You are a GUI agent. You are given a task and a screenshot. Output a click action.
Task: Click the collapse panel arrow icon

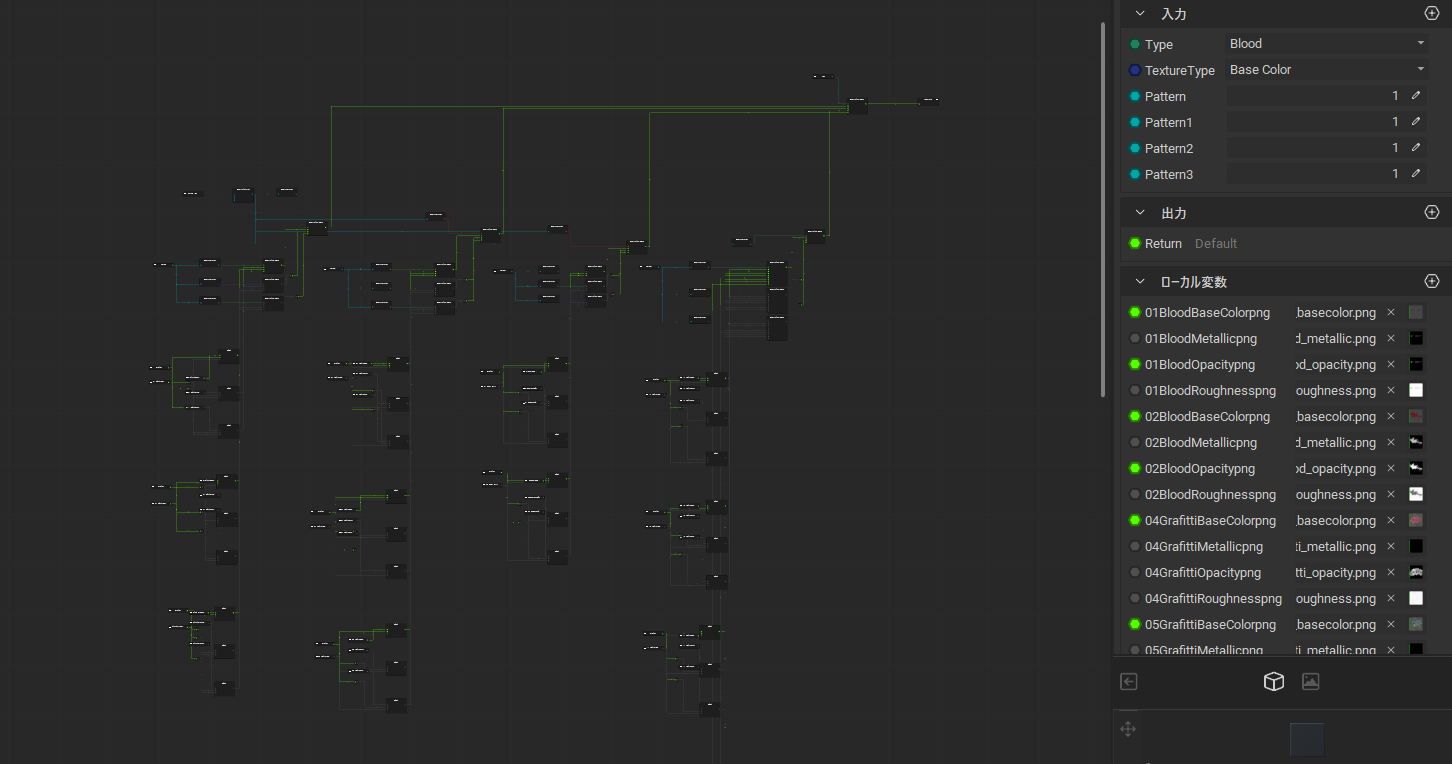[1129, 681]
